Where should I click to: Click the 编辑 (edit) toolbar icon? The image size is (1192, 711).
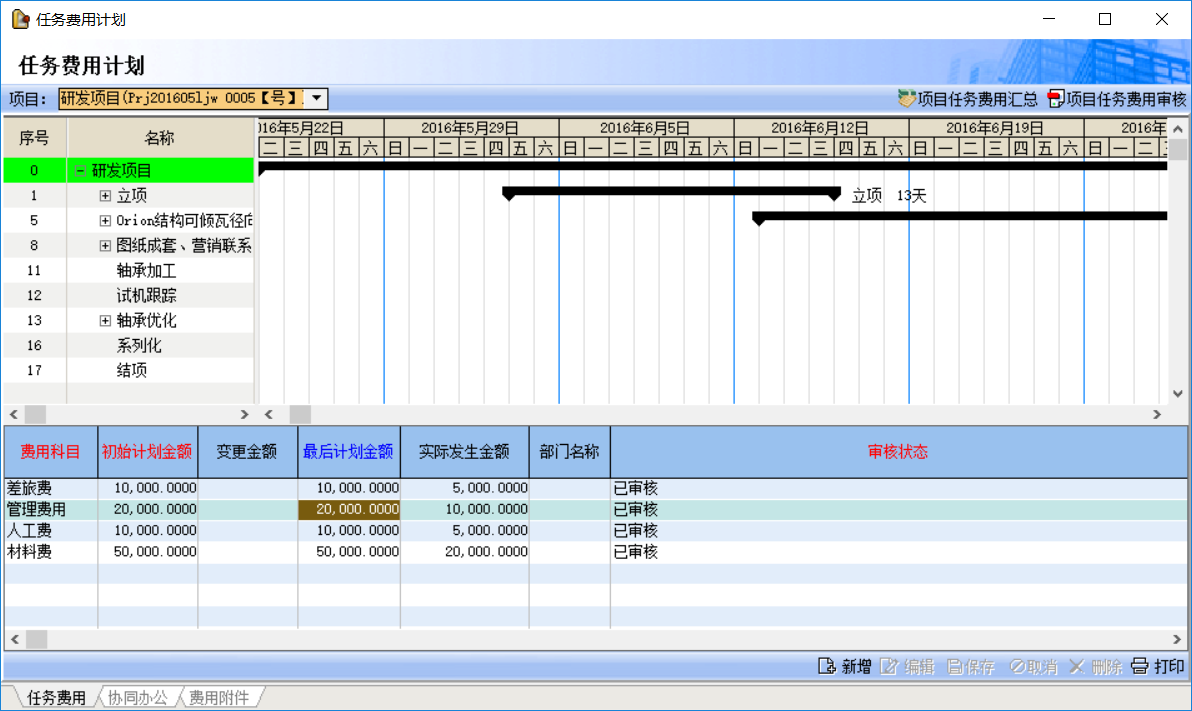[889, 667]
